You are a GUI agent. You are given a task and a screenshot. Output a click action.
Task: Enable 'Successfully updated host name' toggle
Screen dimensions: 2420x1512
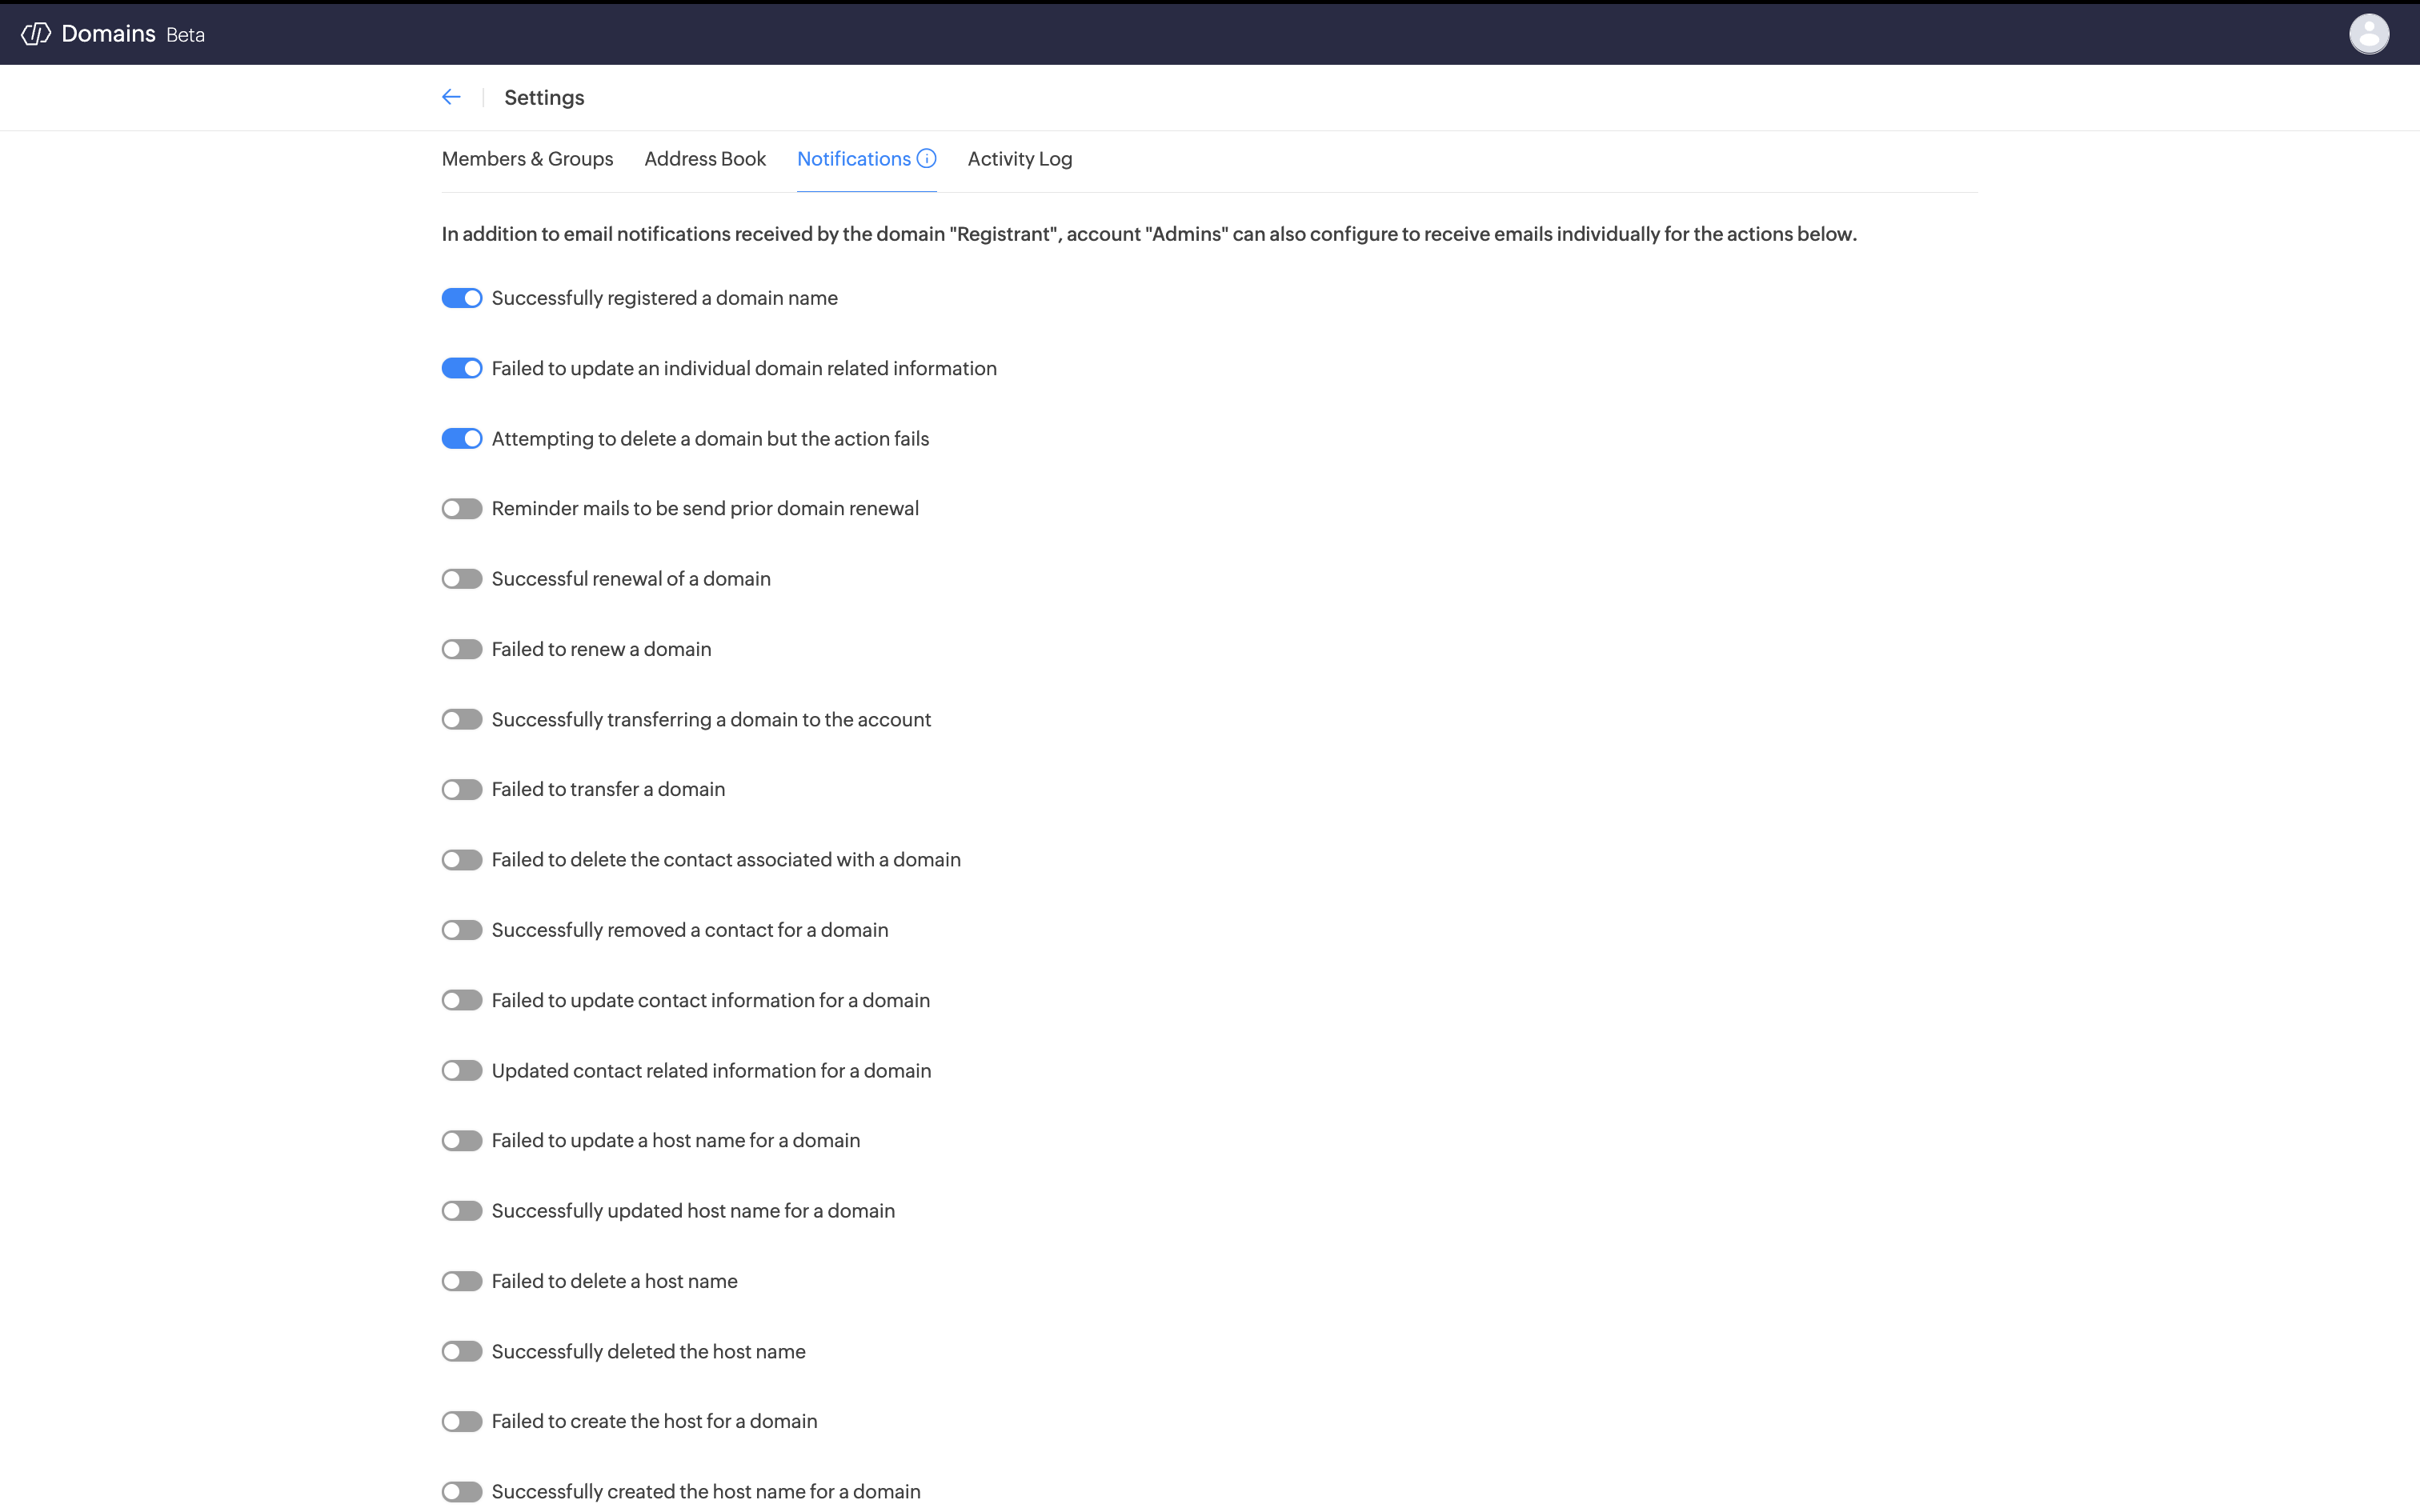coord(462,1211)
